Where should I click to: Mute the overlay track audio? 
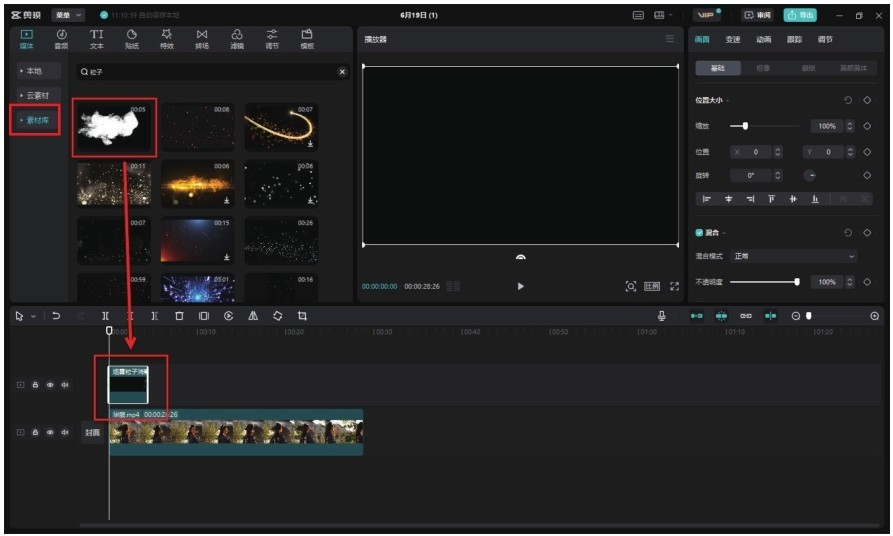(x=65, y=385)
